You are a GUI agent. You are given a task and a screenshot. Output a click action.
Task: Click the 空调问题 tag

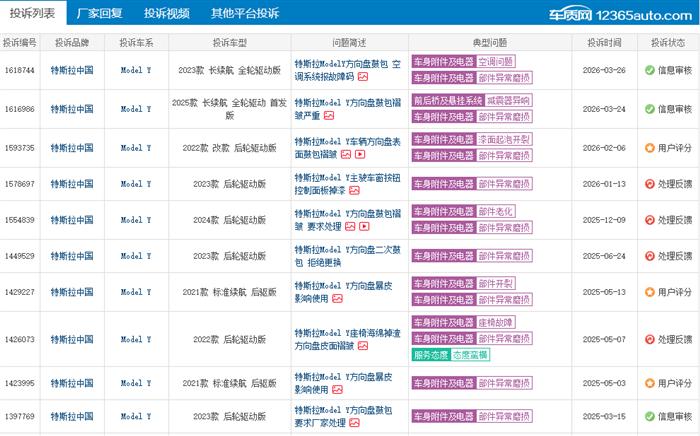click(x=495, y=62)
